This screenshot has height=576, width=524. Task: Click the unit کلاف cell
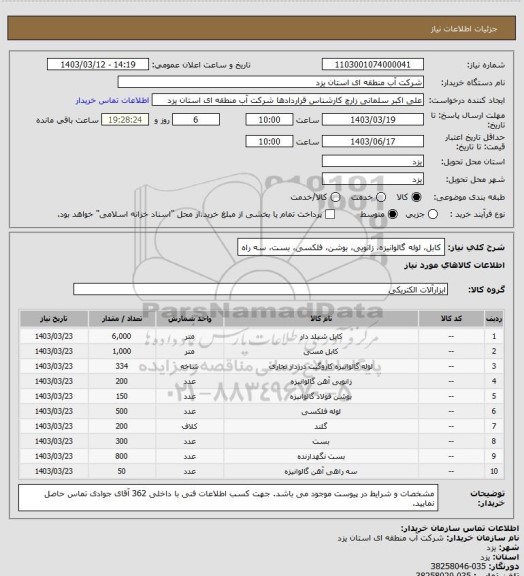pos(190,426)
